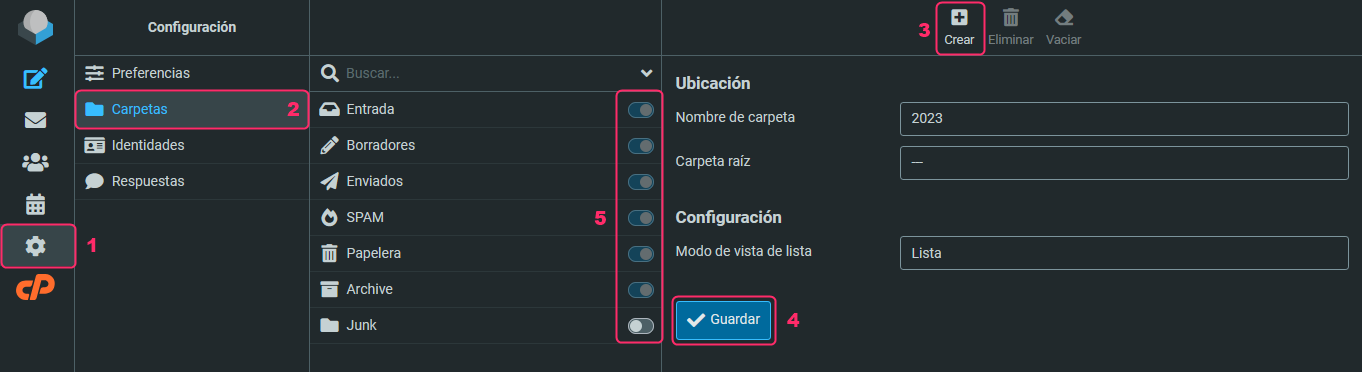Open the Modo de vista de lista dropdown

tap(1124, 253)
